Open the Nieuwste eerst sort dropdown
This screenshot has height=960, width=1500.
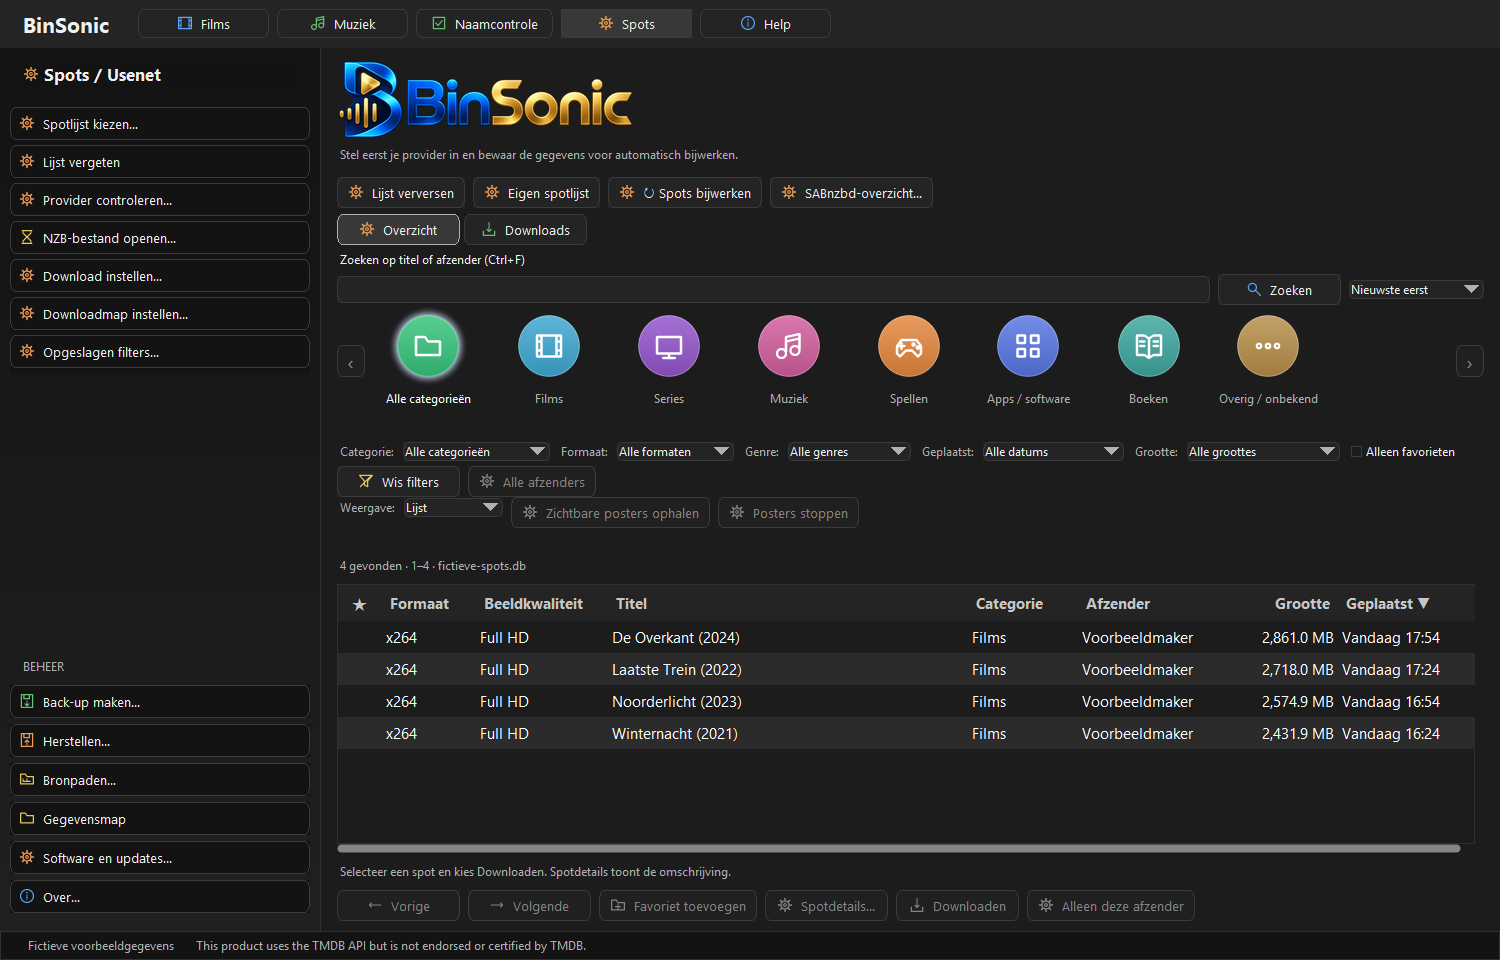pos(1416,290)
